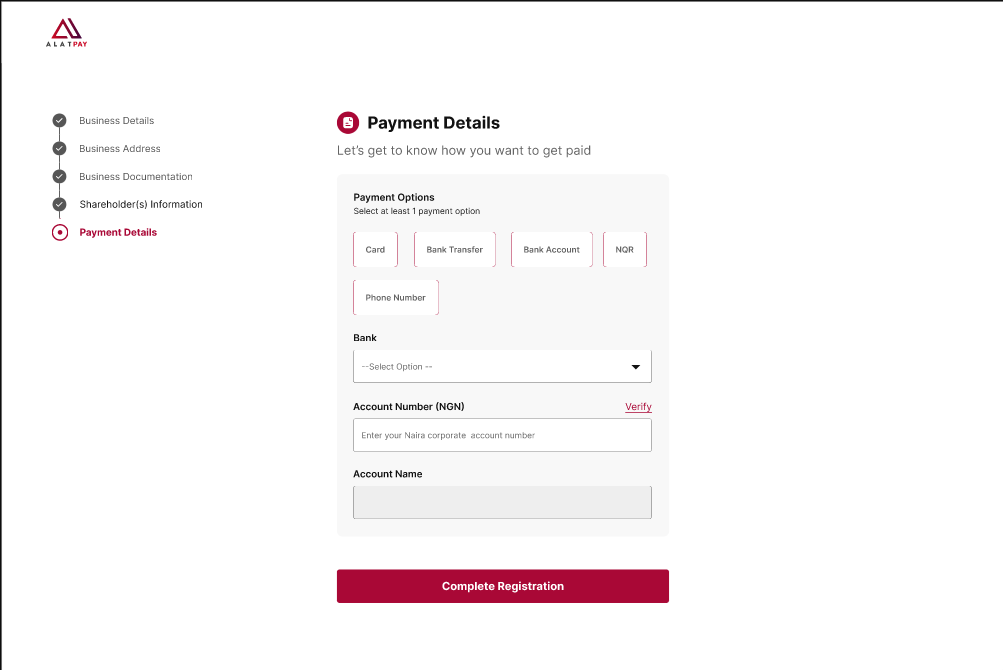Click the Business Documentation checkmark icon
This screenshot has width=1003, height=670.
[x=59, y=177]
